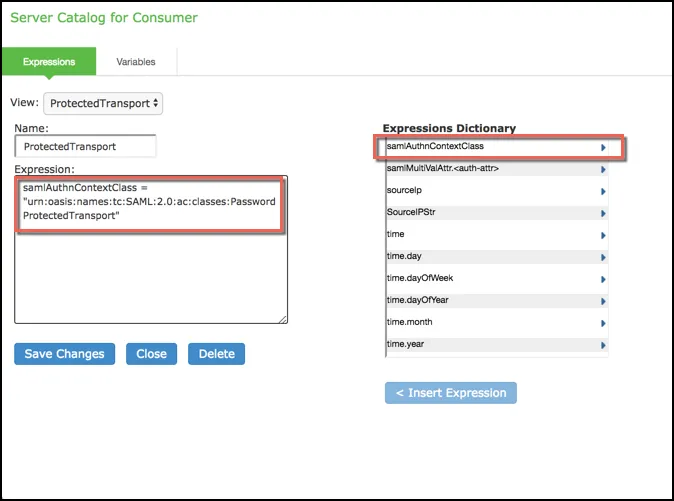
Task: Expand the arrow next to SourceIPStr
Action: coord(603,213)
